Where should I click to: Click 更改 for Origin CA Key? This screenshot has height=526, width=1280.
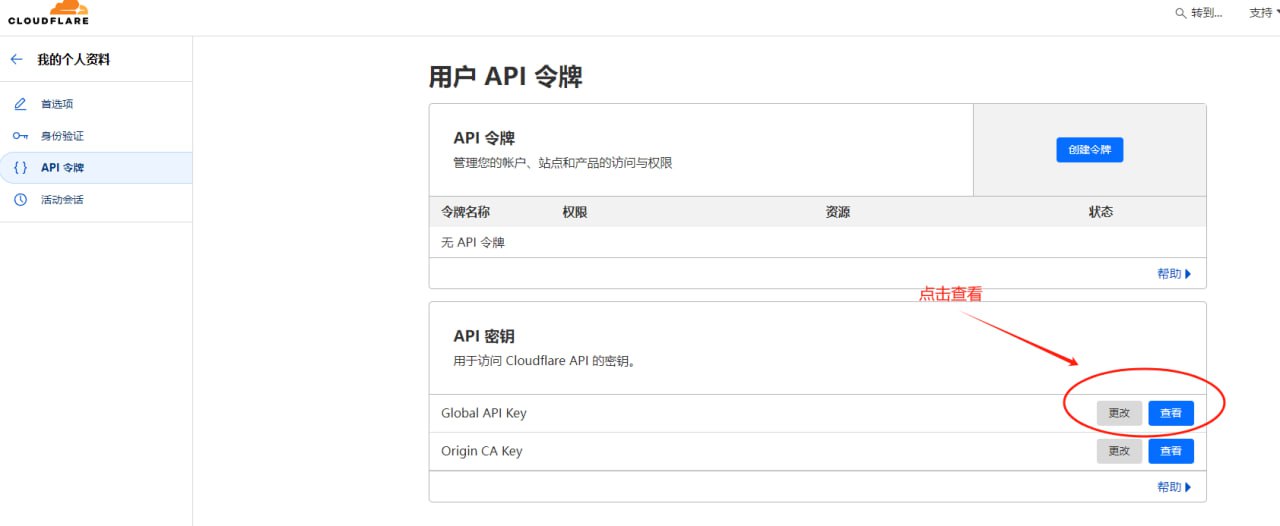pyautogui.click(x=1119, y=451)
